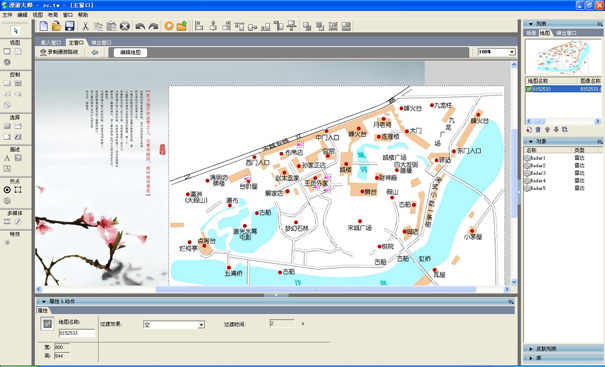Screen dimensions: 605x367
Task: Click the Save floppy disk icon
Action: tap(69, 26)
